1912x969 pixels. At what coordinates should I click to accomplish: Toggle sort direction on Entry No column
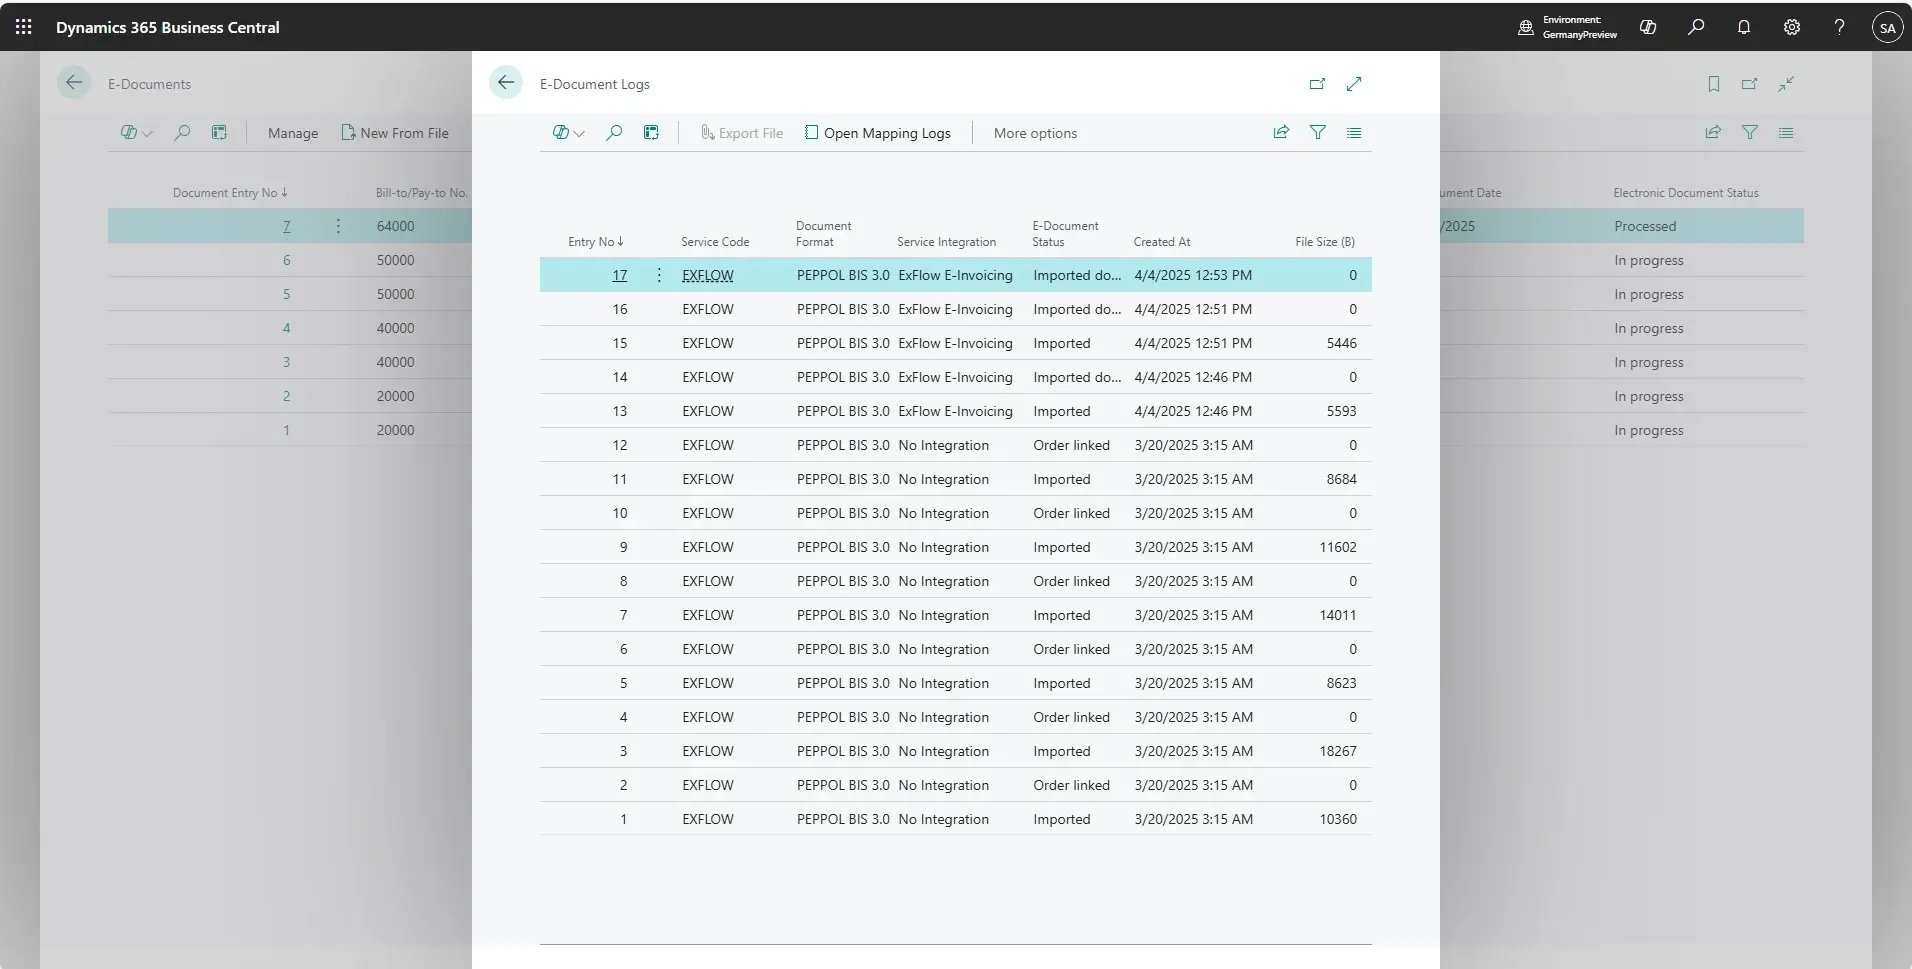(595, 241)
